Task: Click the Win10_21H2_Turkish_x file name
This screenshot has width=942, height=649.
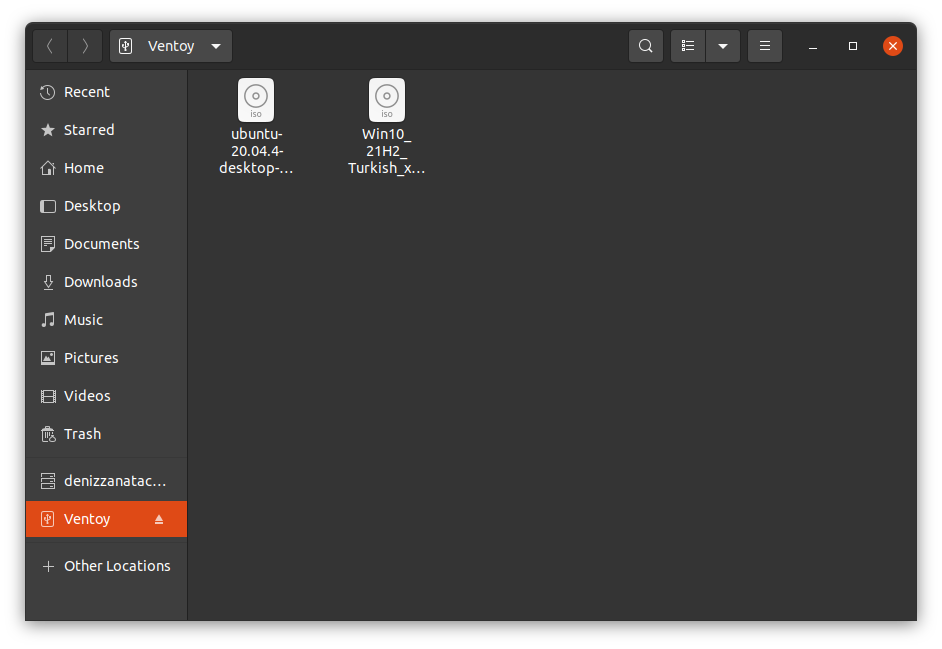Action: (387, 151)
